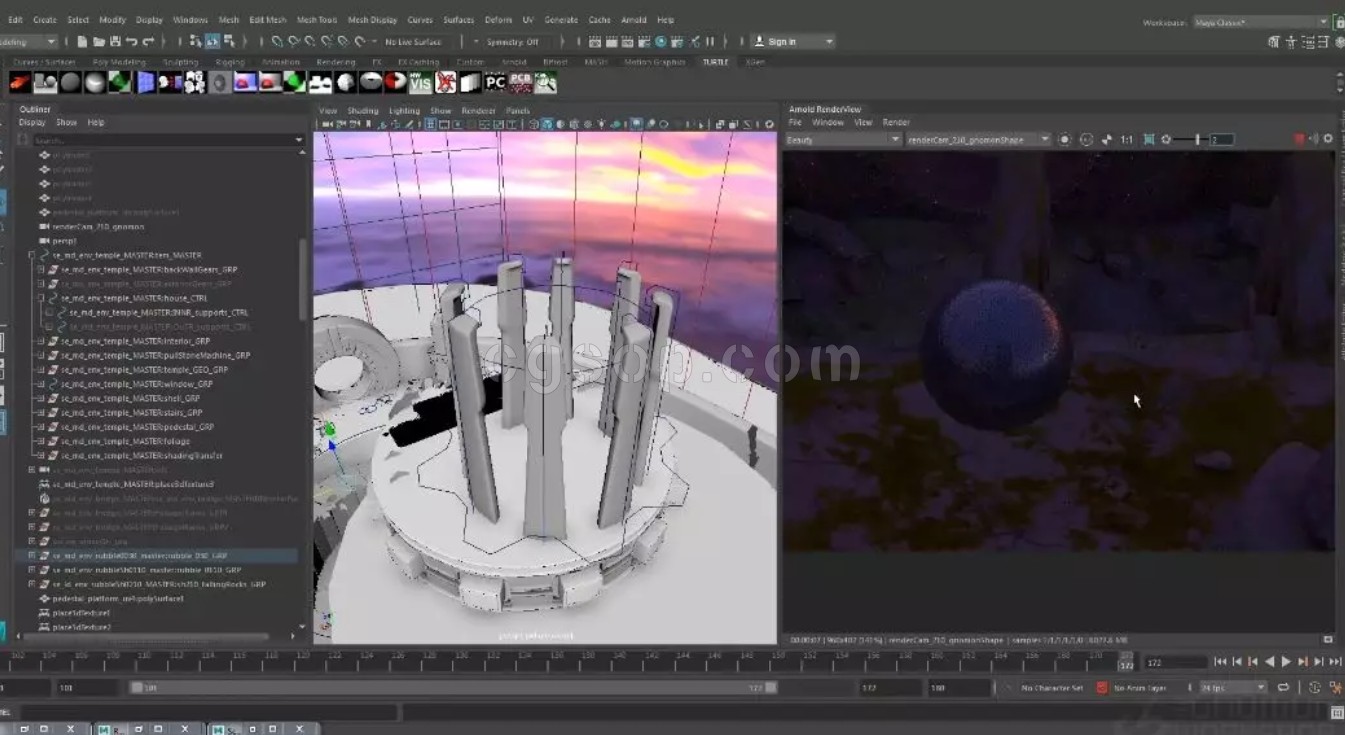Click the No Anim Layer button

pos(1139,688)
